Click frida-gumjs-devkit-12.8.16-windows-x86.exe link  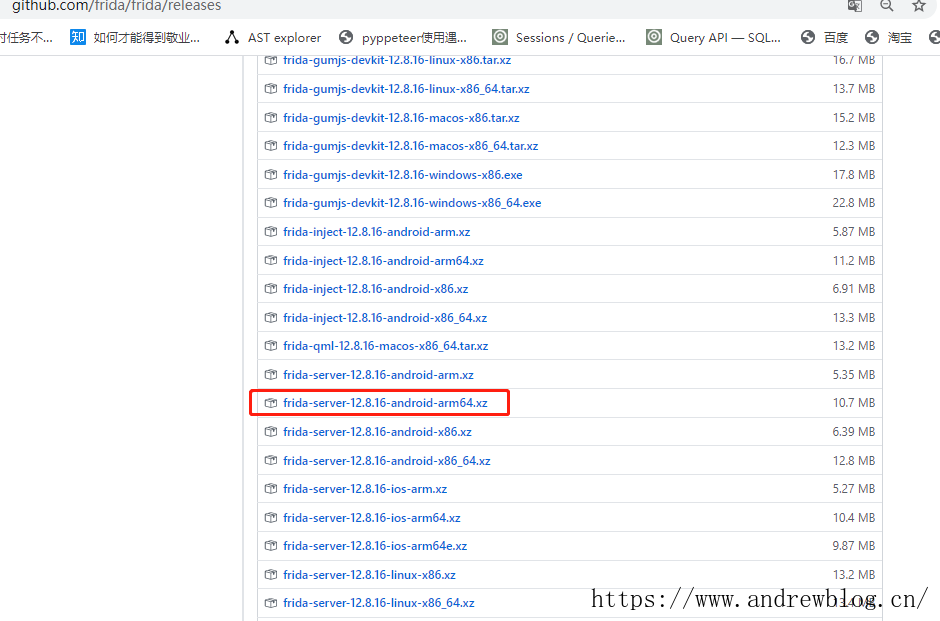click(x=402, y=174)
